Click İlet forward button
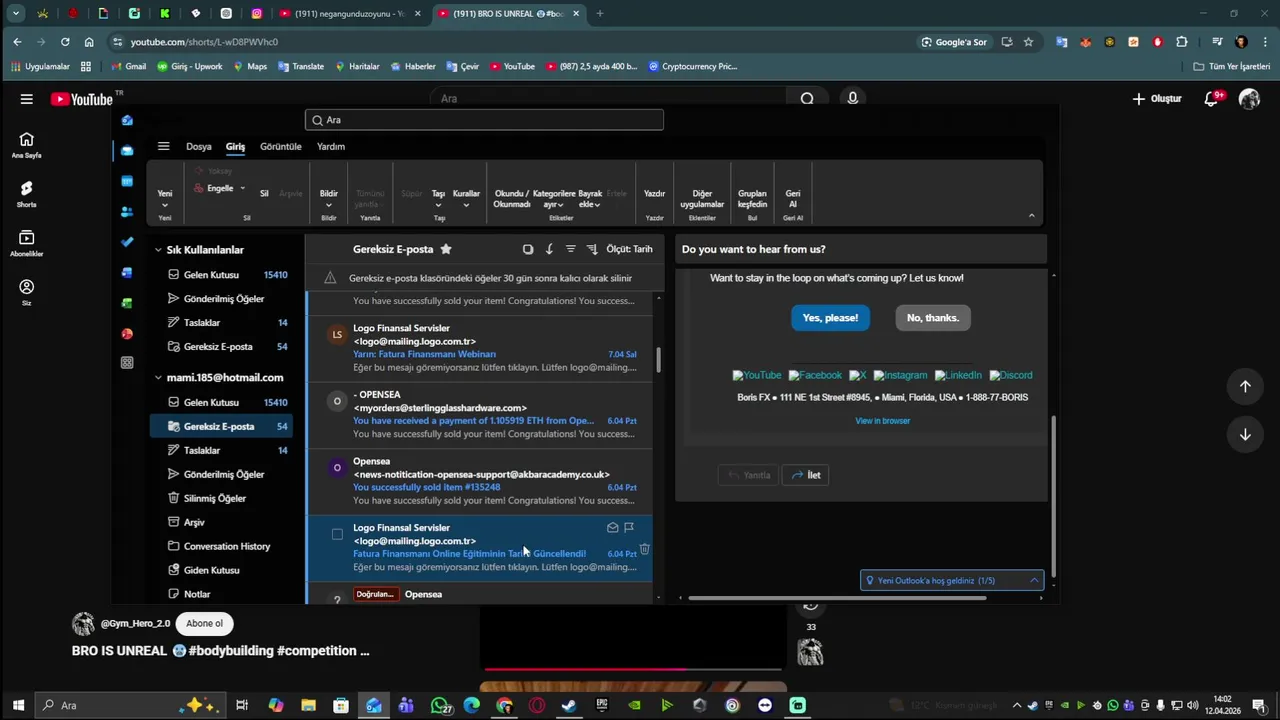Viewport: 1280px width, 720px height. tap(806, 475)
